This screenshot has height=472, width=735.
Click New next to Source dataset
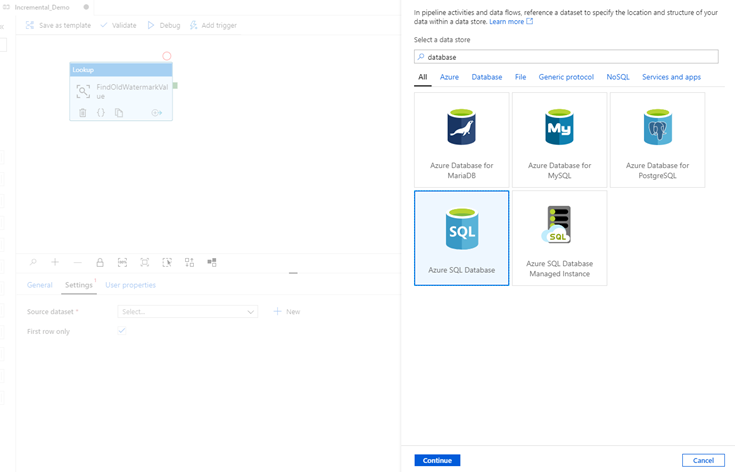coord(287,312)
